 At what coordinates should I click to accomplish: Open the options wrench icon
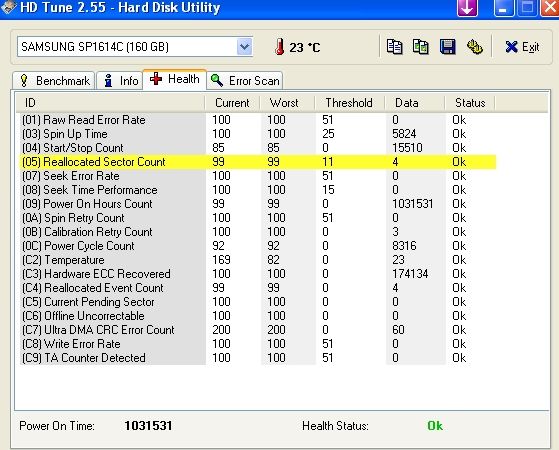[475, 47]
